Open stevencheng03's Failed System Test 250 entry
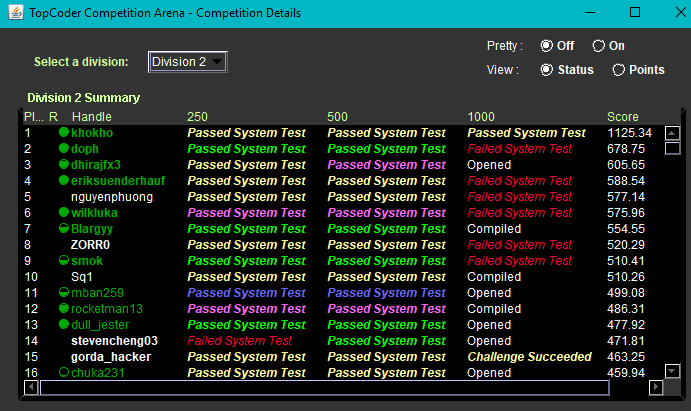Screen dimensions: 691x411 239,341
